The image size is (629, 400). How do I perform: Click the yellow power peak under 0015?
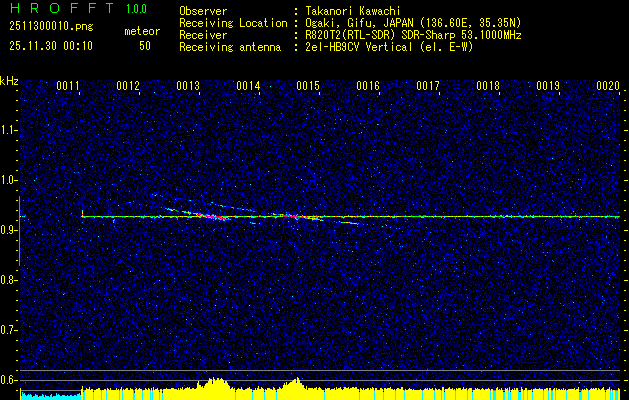(295, 385)
